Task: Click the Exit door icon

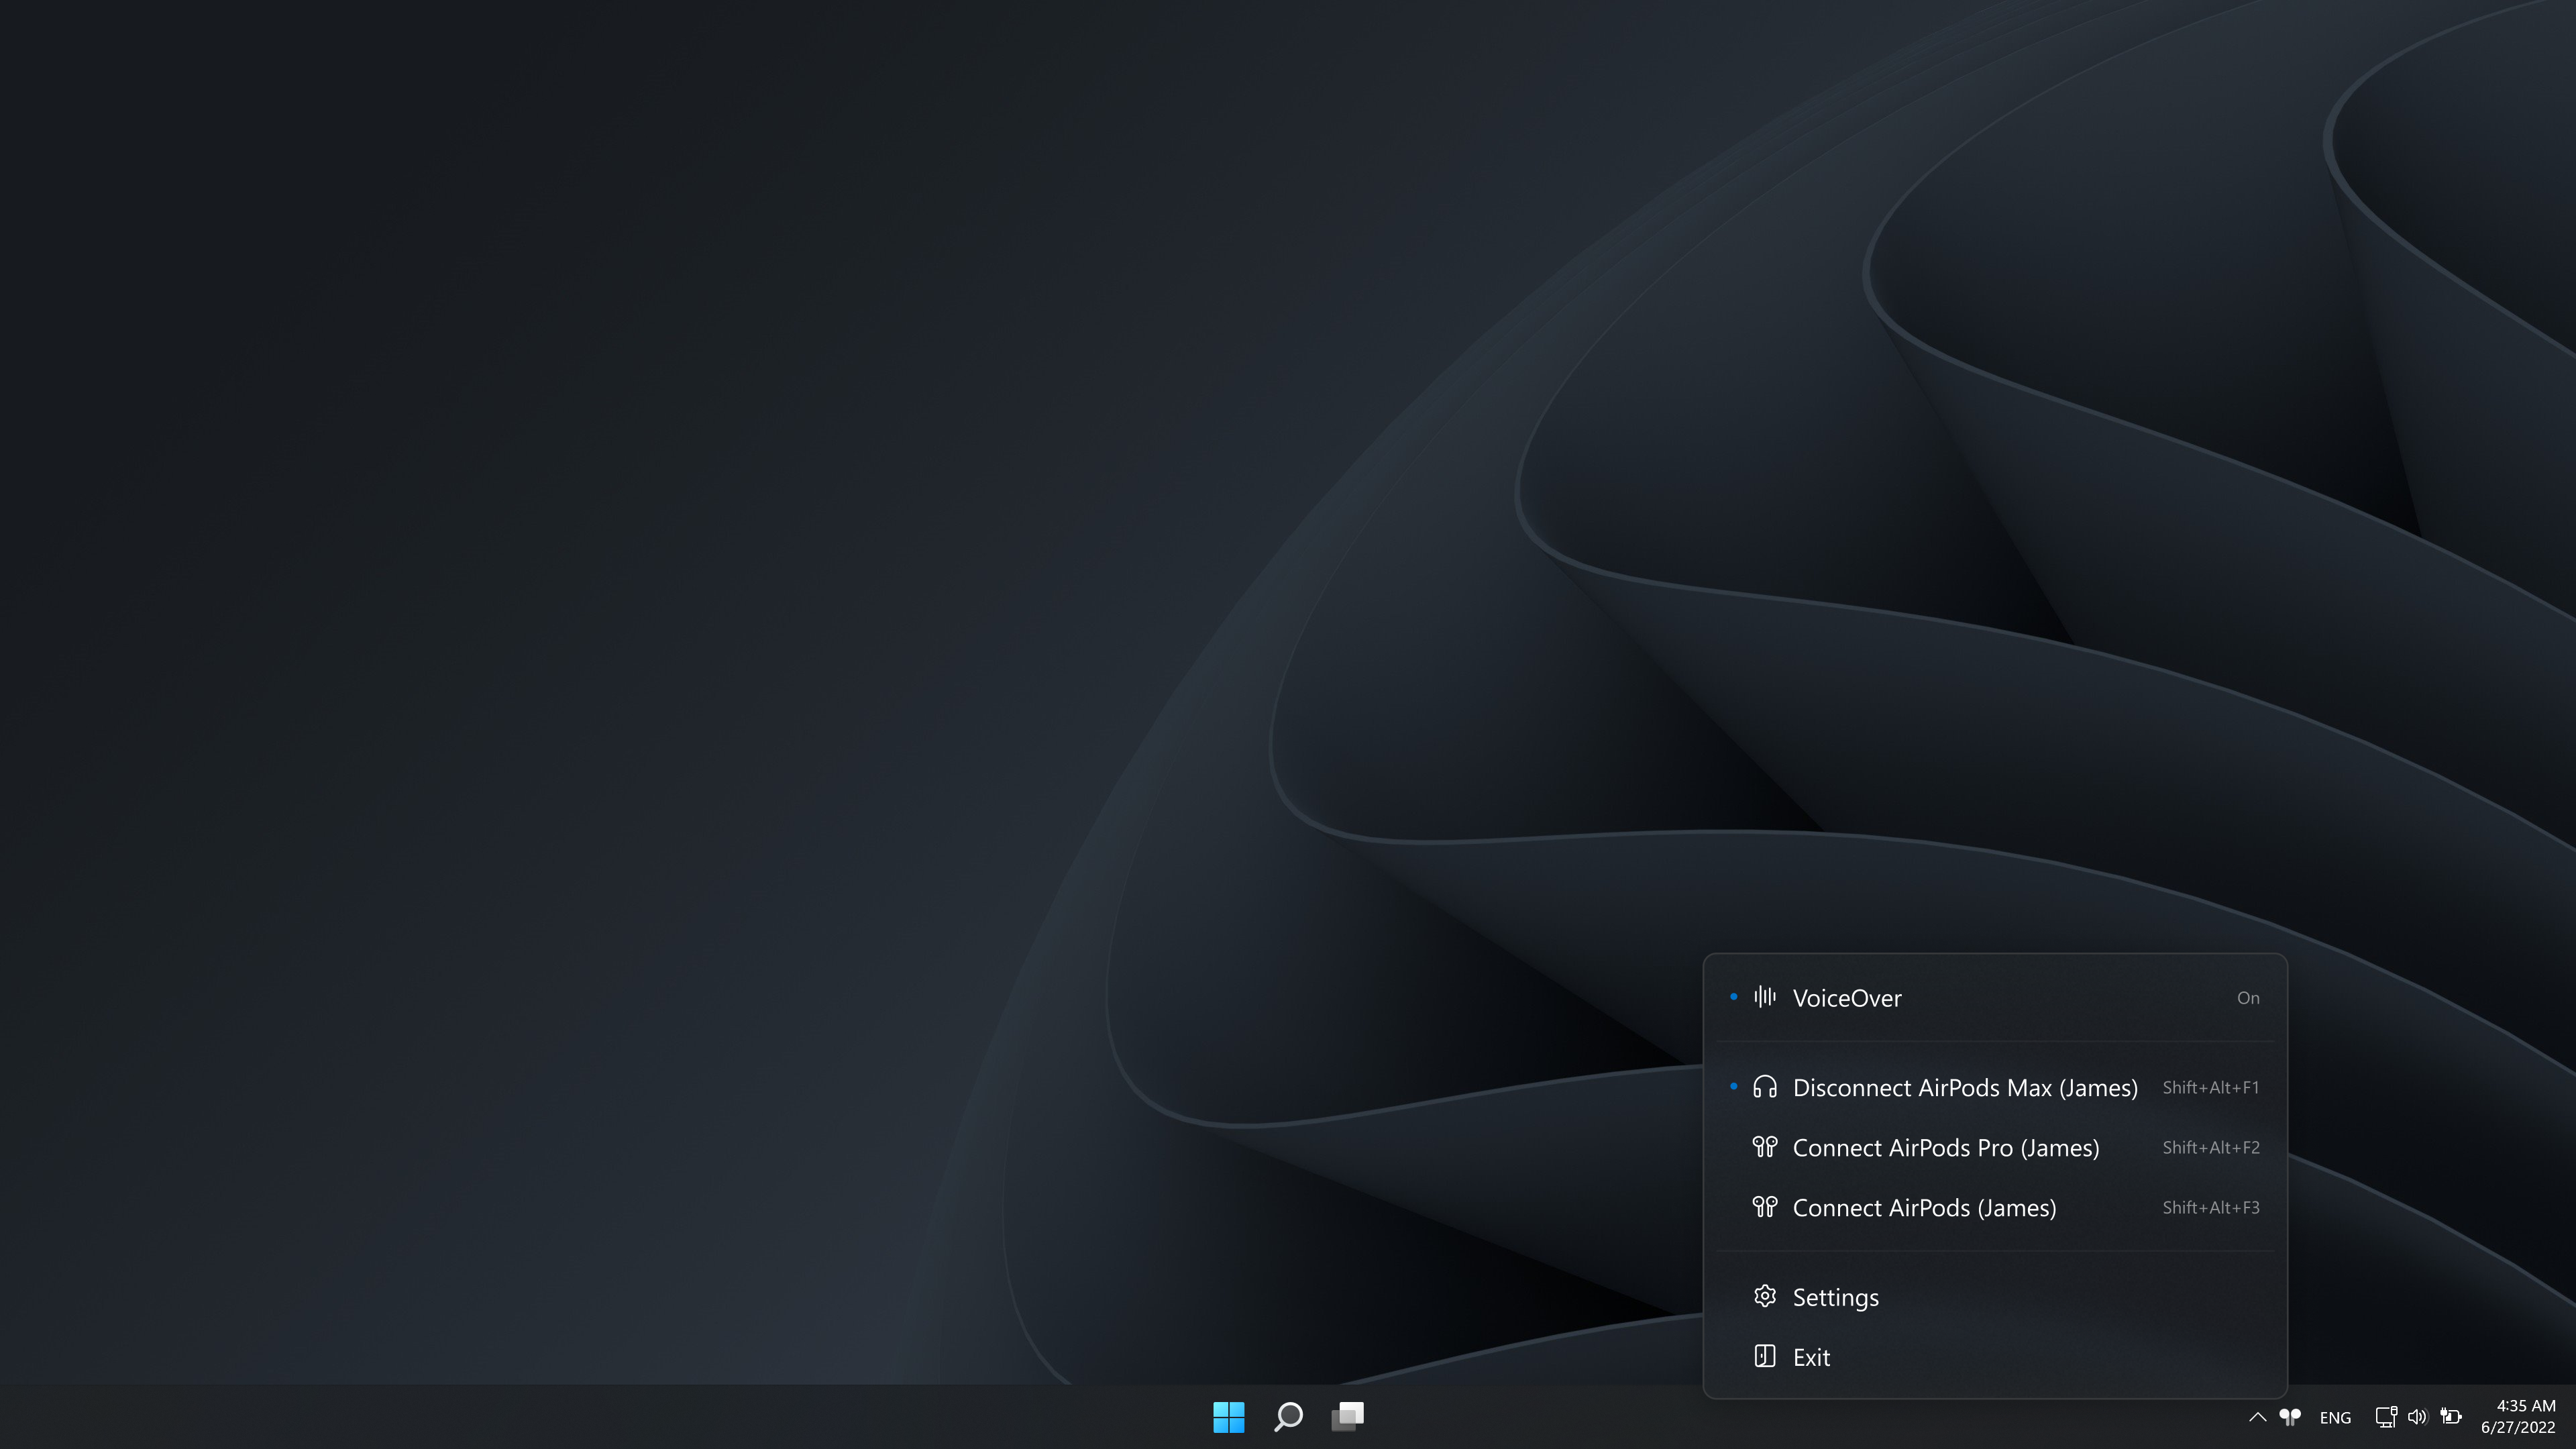Action: click(x=1765, y=1356)
